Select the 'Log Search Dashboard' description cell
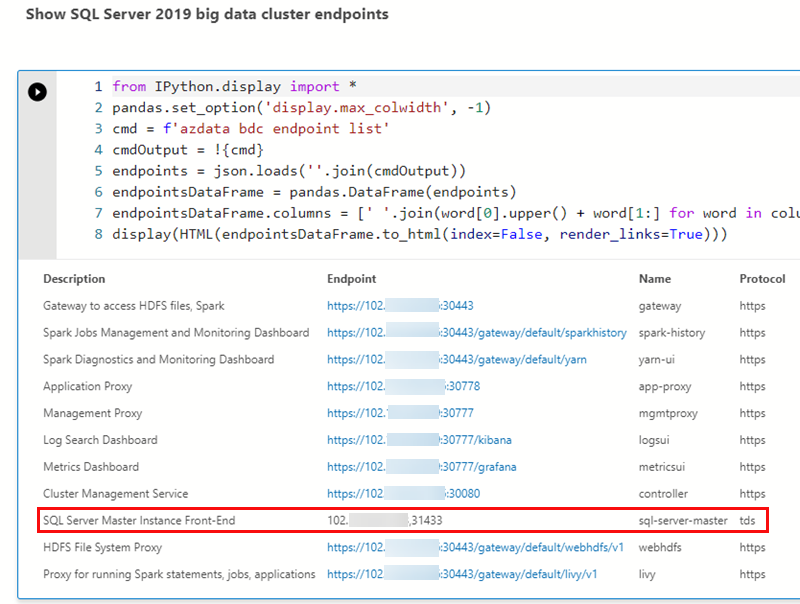The height and width of the screenshot is (604, 800). [x=101, y=440]
